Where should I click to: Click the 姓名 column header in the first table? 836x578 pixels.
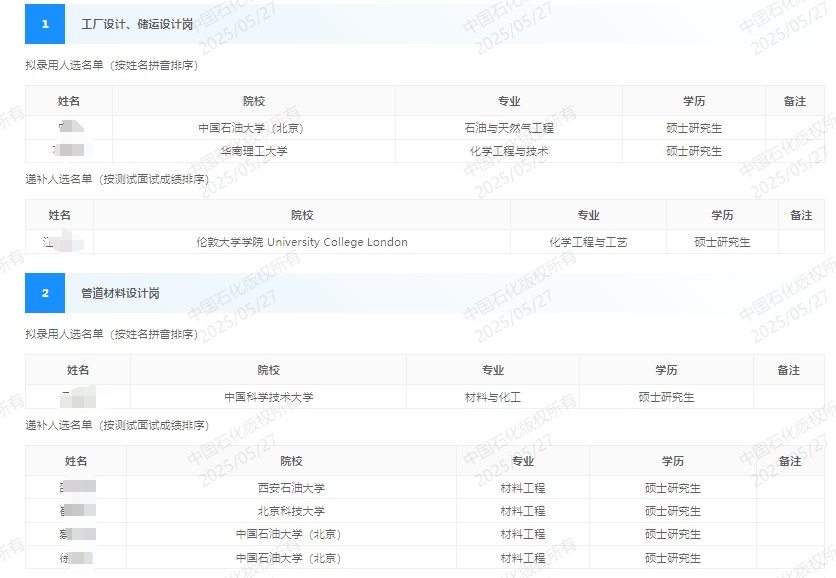[x=67, y=100]
